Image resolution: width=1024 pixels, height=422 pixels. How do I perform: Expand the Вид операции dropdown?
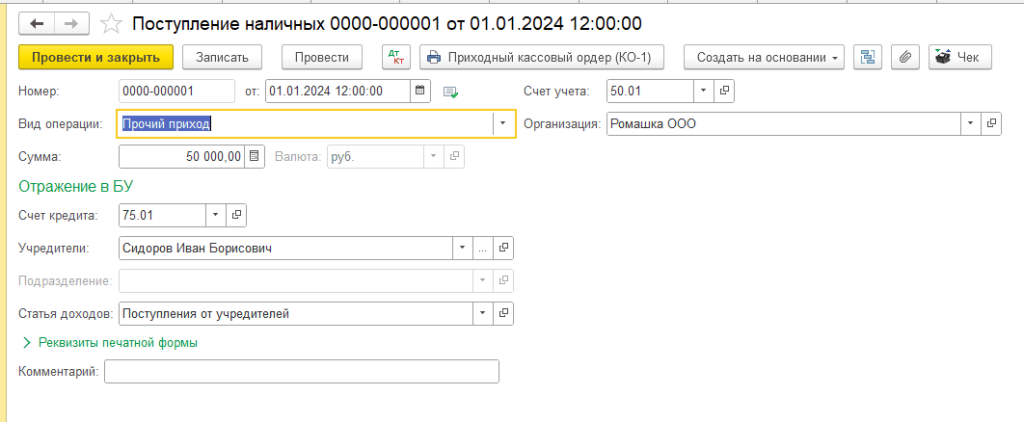click(x=501, y=124)
